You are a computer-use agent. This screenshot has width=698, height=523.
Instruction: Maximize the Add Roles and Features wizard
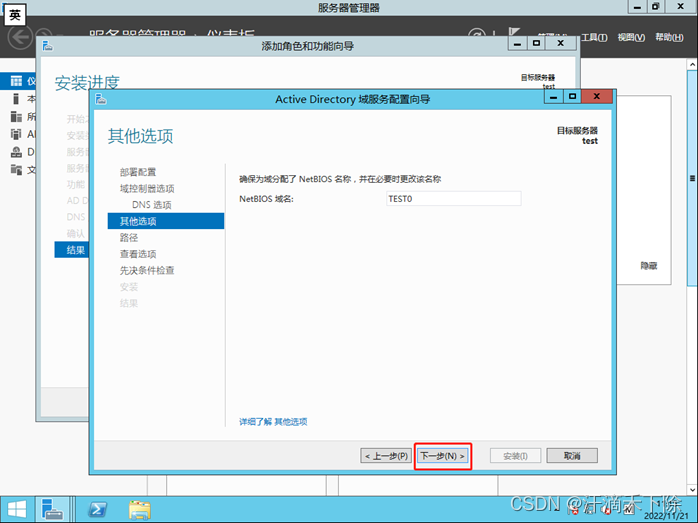(536, 43)
